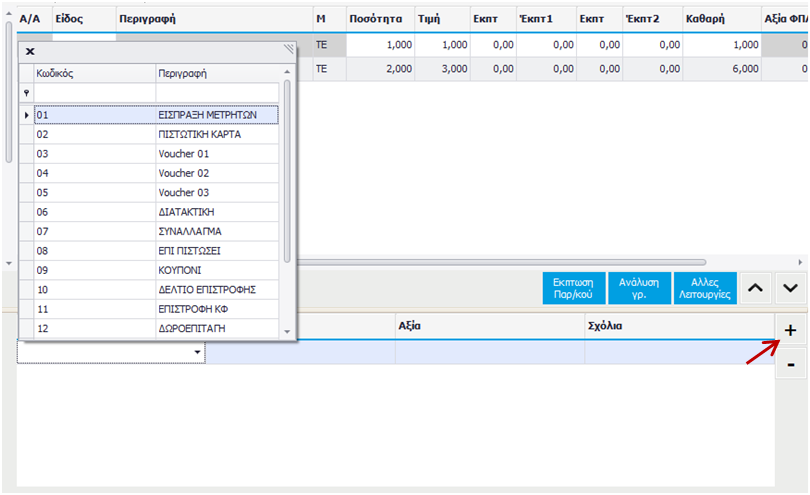Open Ανάλυση γρ. button

pos(638,289)
